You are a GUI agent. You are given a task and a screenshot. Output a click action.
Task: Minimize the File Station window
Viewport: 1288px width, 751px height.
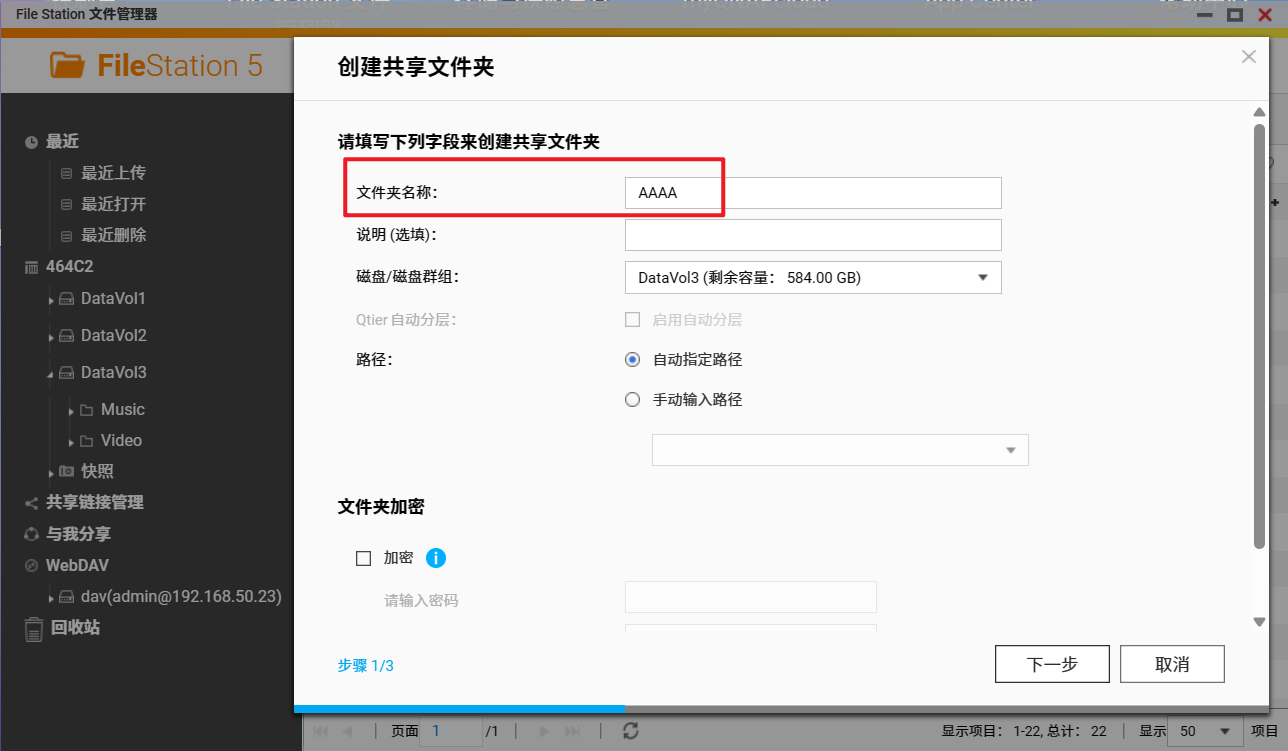click(1207, 14)
